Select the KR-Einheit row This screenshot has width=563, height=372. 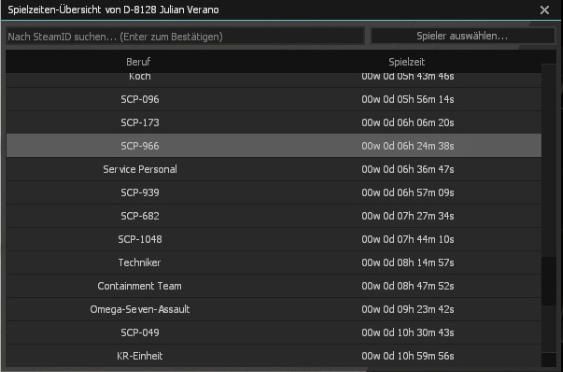[274, 356]
